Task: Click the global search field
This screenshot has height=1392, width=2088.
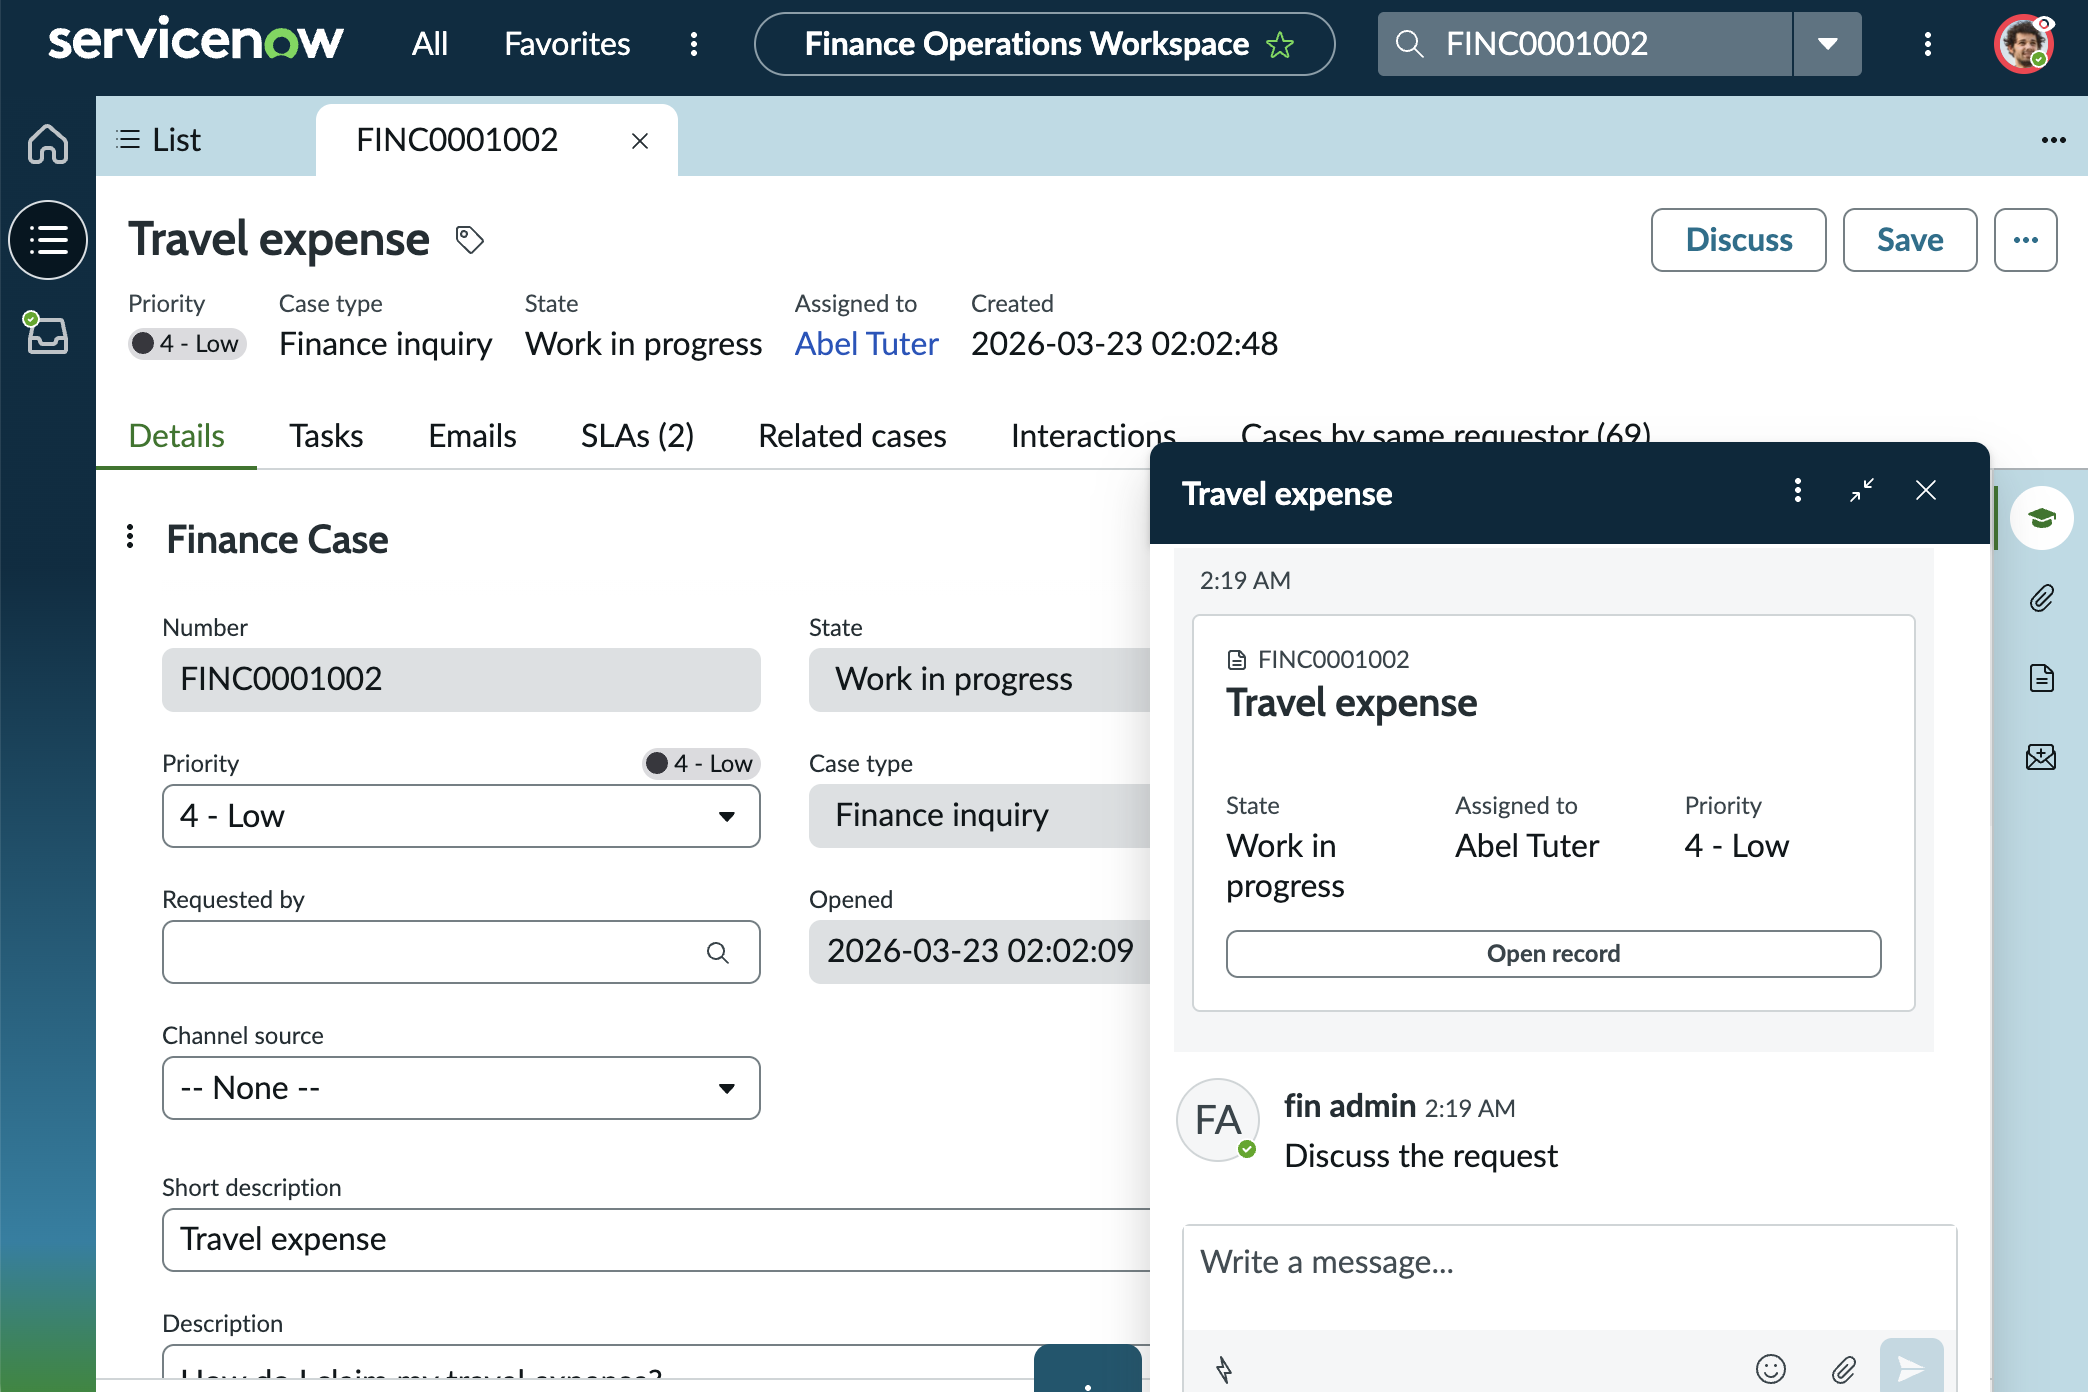Action: click(1585, 44)
